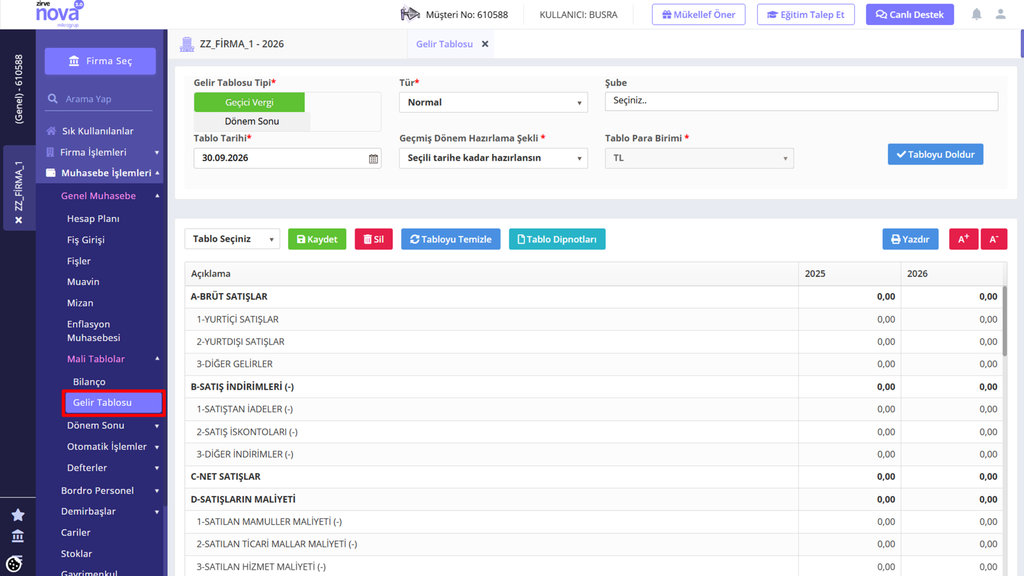Open the Tür dropdown set to Normal
Screen dimensions: 1024x576
(493, 102)
